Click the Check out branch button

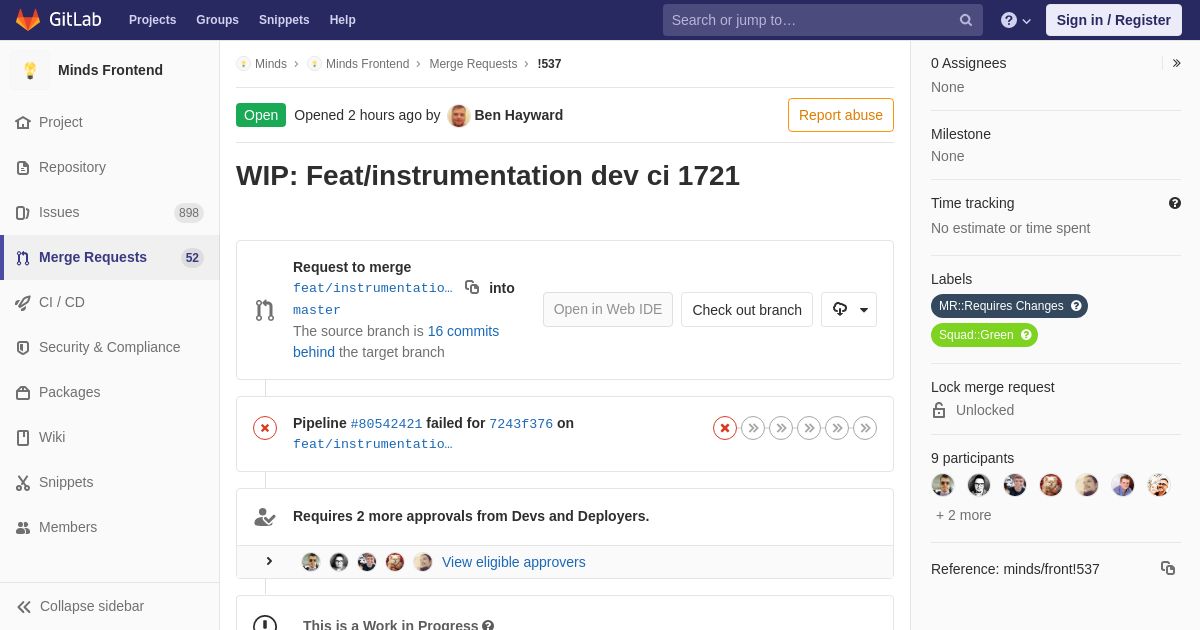click(x=747, y=309)
